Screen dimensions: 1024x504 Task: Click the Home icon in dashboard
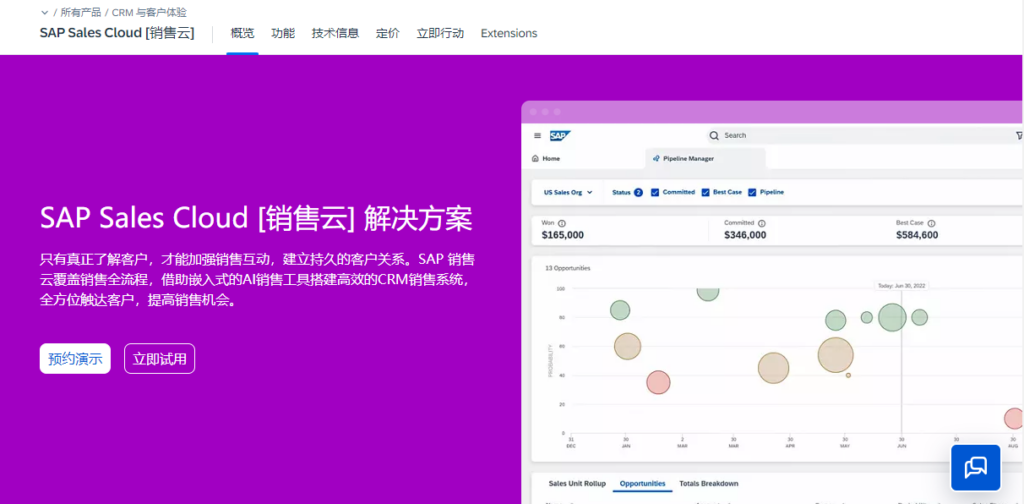pos(536,159)
